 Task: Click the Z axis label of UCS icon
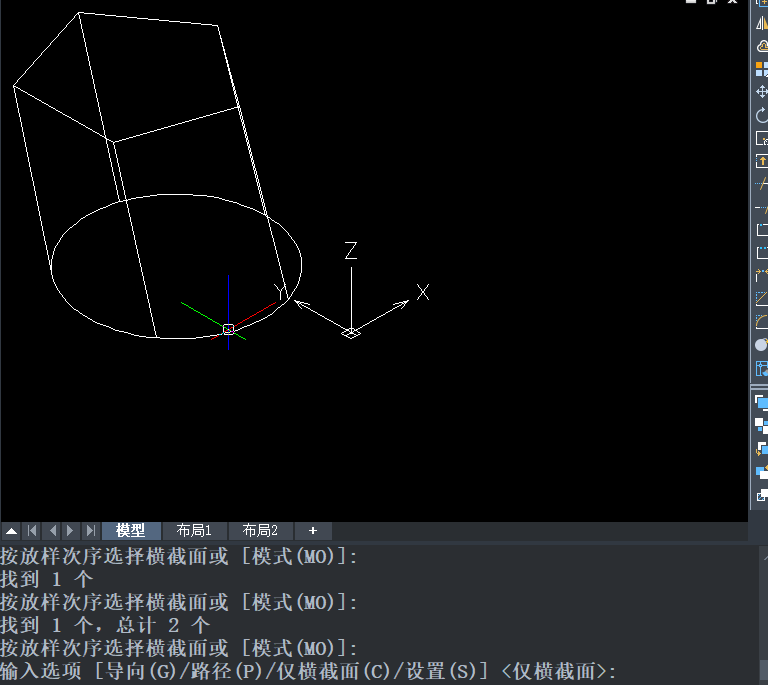(x=351, y=251)
